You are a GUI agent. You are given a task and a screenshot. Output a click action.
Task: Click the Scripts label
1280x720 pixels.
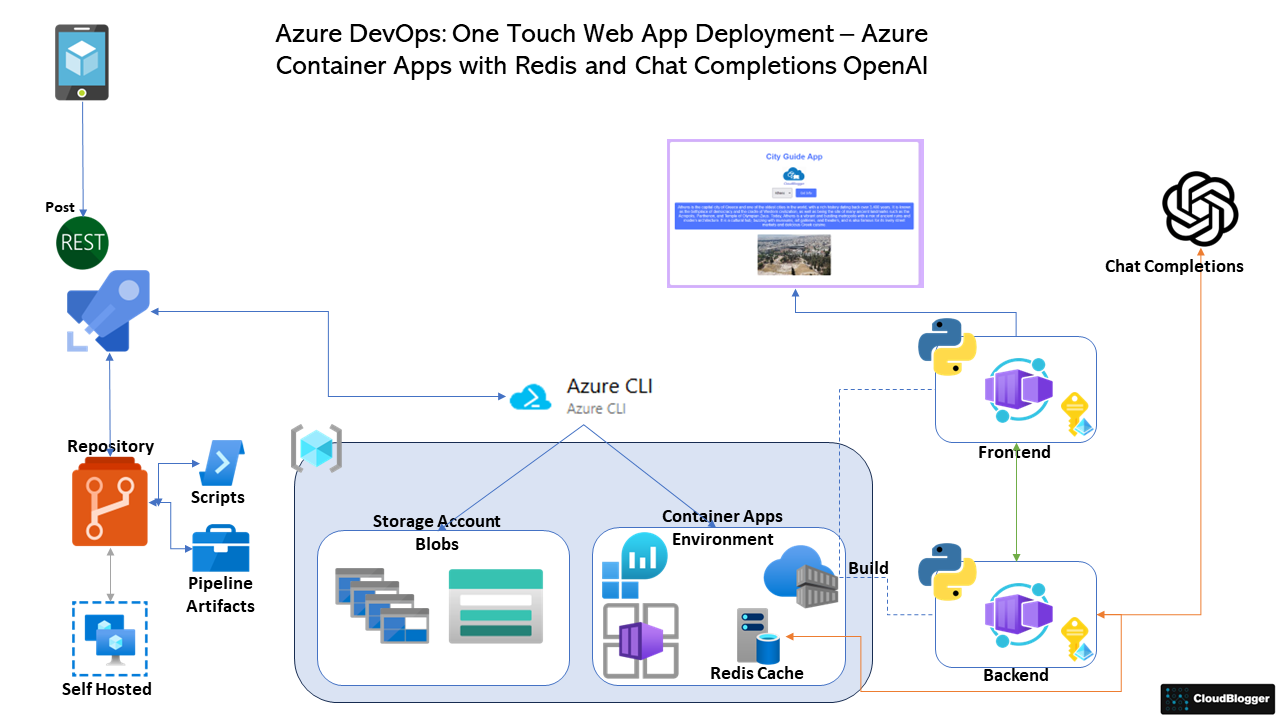click(218, 497)
